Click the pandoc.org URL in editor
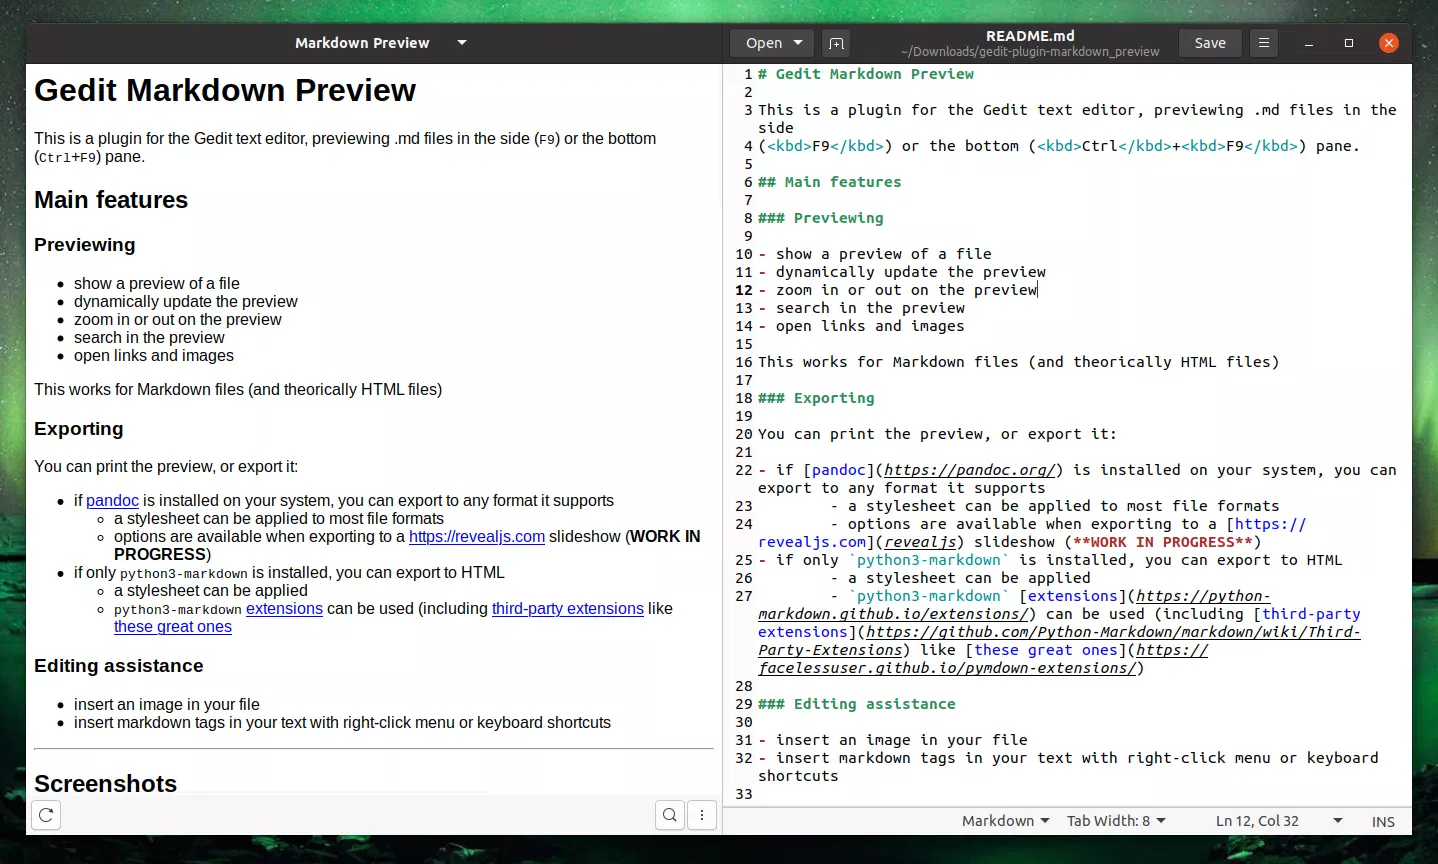The image size is (1438, 864). pos(969,470)
